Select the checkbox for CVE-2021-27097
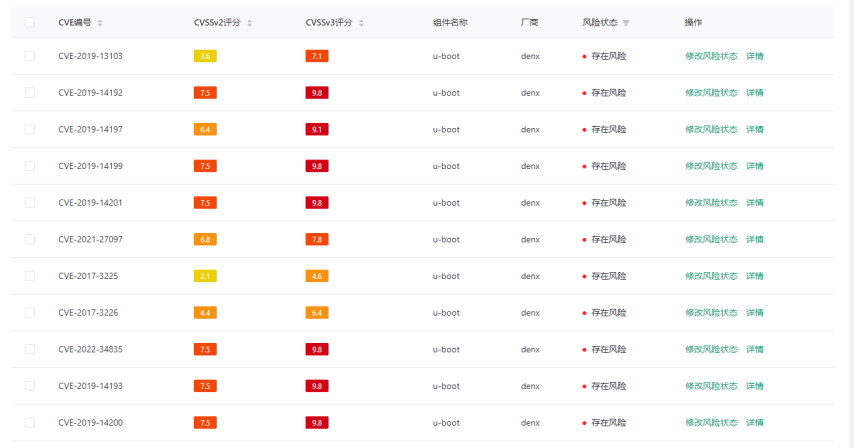Viewport: 854px width, 448px height. (x=29, y=239)
